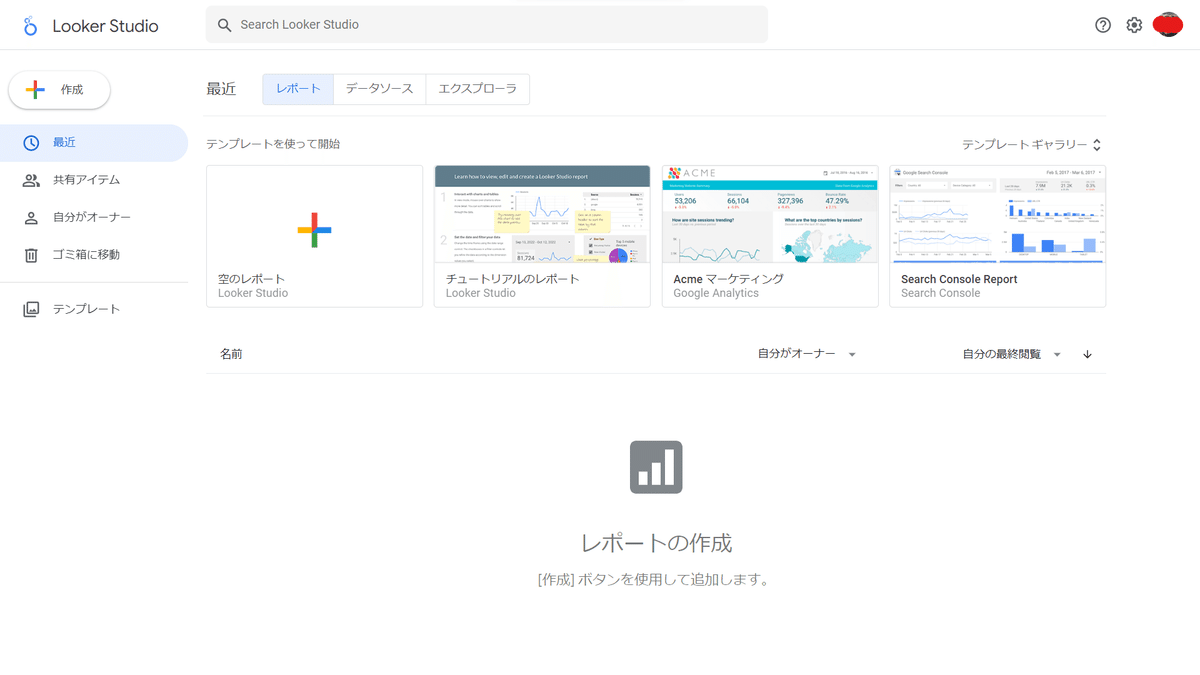The height and width of the screenshot is (675, 1200).
Task: Open the 自分がオーナー filter dropdown
Action: (x=807, y=354)
